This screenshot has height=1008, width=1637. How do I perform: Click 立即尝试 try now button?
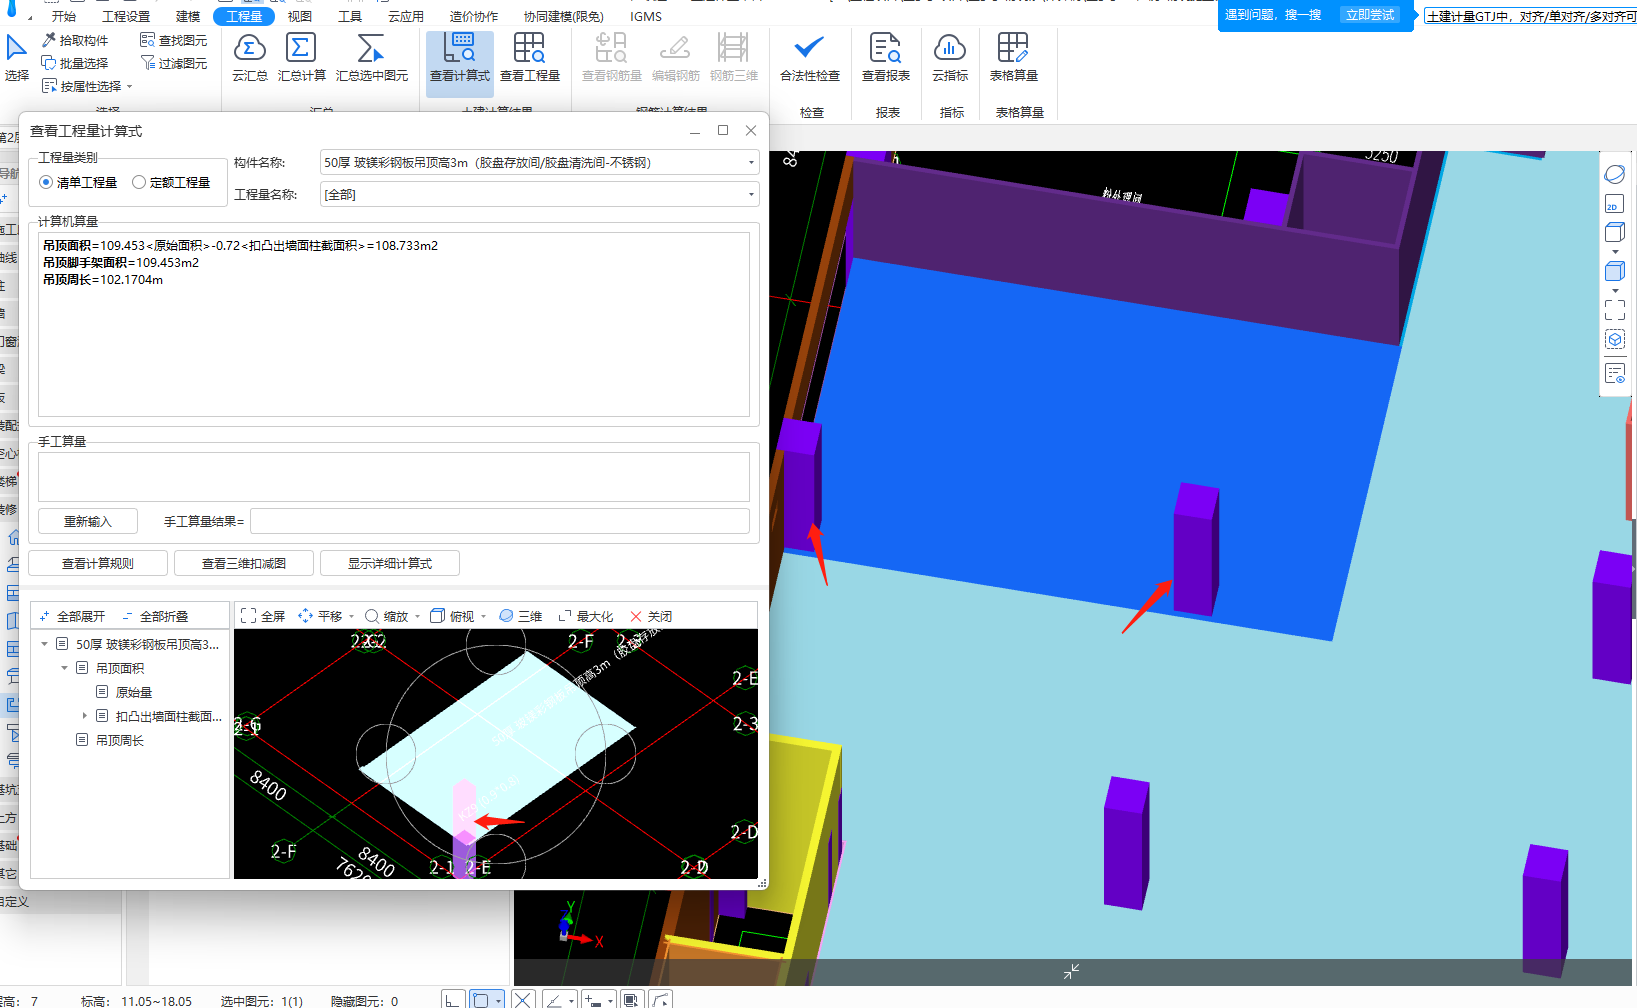pos(1370,15)
